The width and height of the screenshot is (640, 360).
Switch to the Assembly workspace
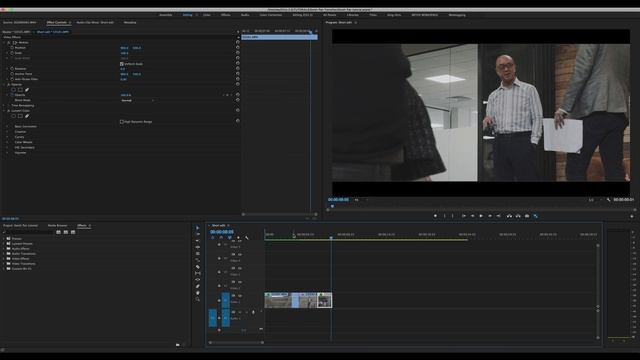pos(165,15)
